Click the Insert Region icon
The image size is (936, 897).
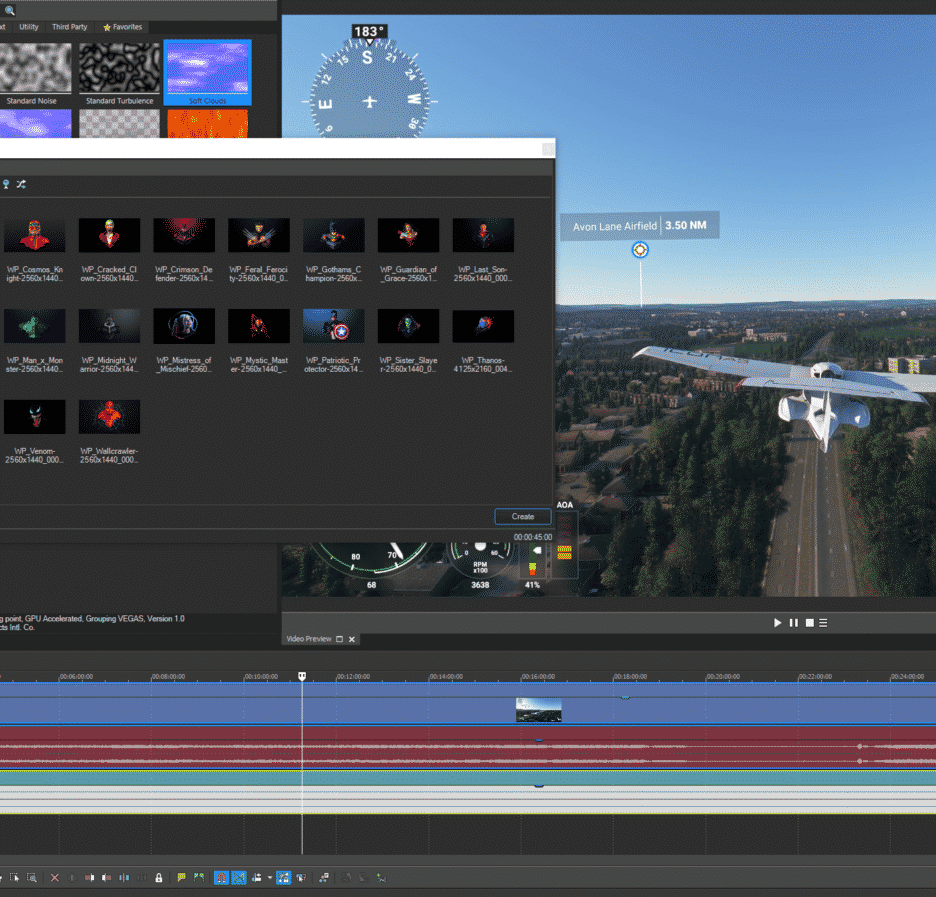[199, 877]
